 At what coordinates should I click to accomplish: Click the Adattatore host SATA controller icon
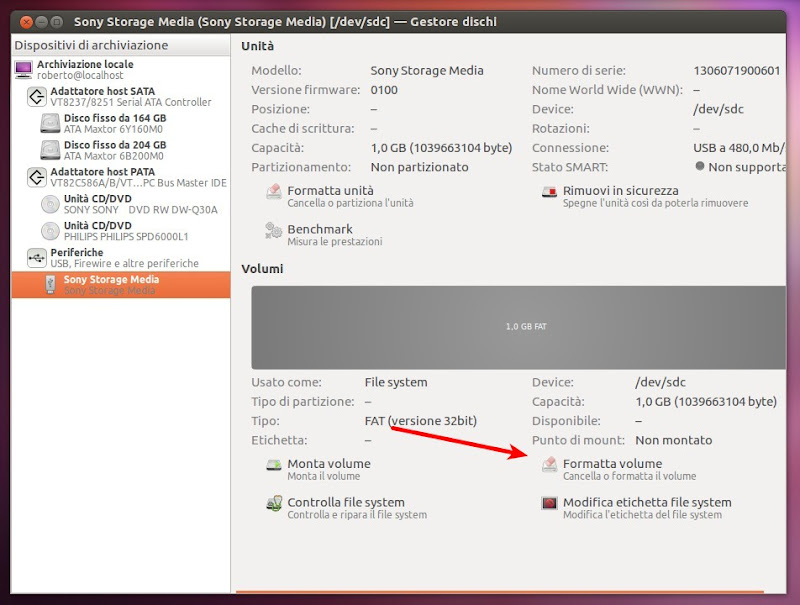37,96
